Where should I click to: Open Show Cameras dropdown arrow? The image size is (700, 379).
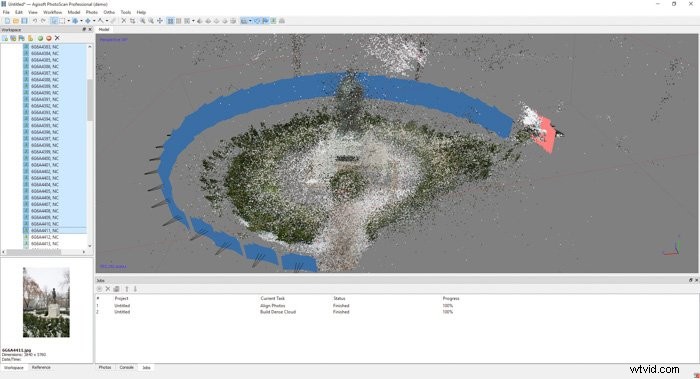click(250, 21)
